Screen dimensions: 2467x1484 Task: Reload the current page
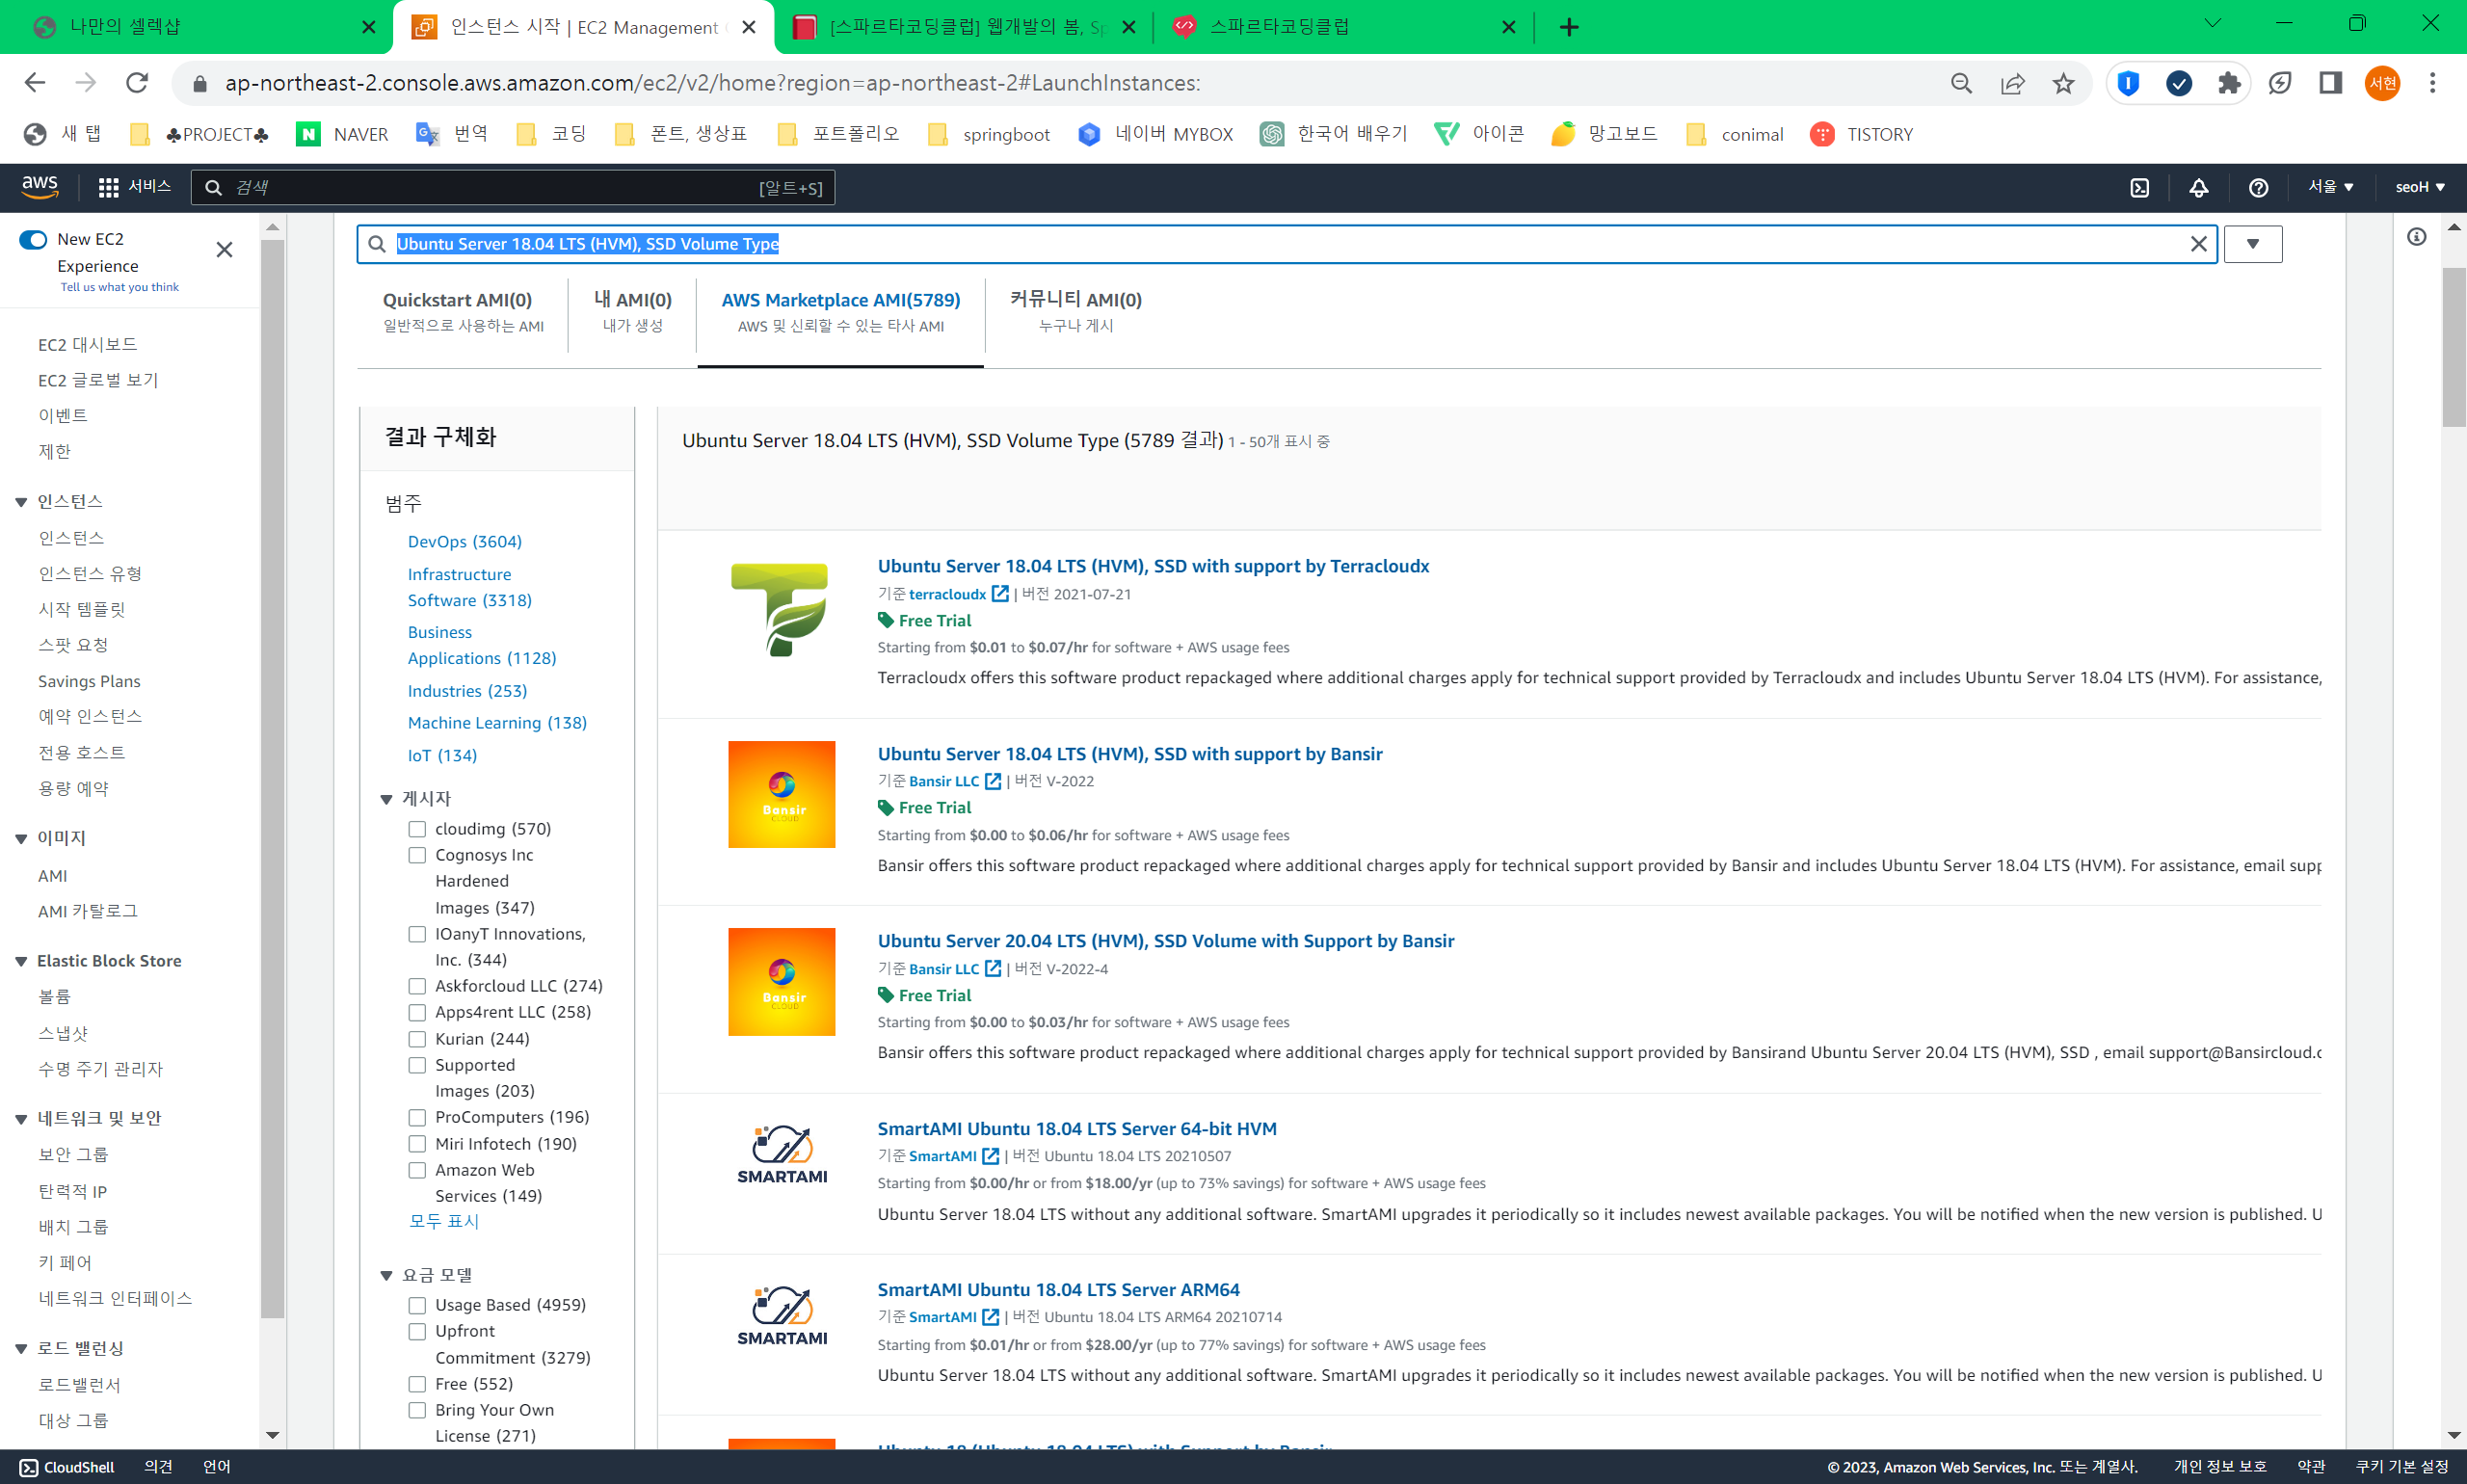[x=137, y=83]
